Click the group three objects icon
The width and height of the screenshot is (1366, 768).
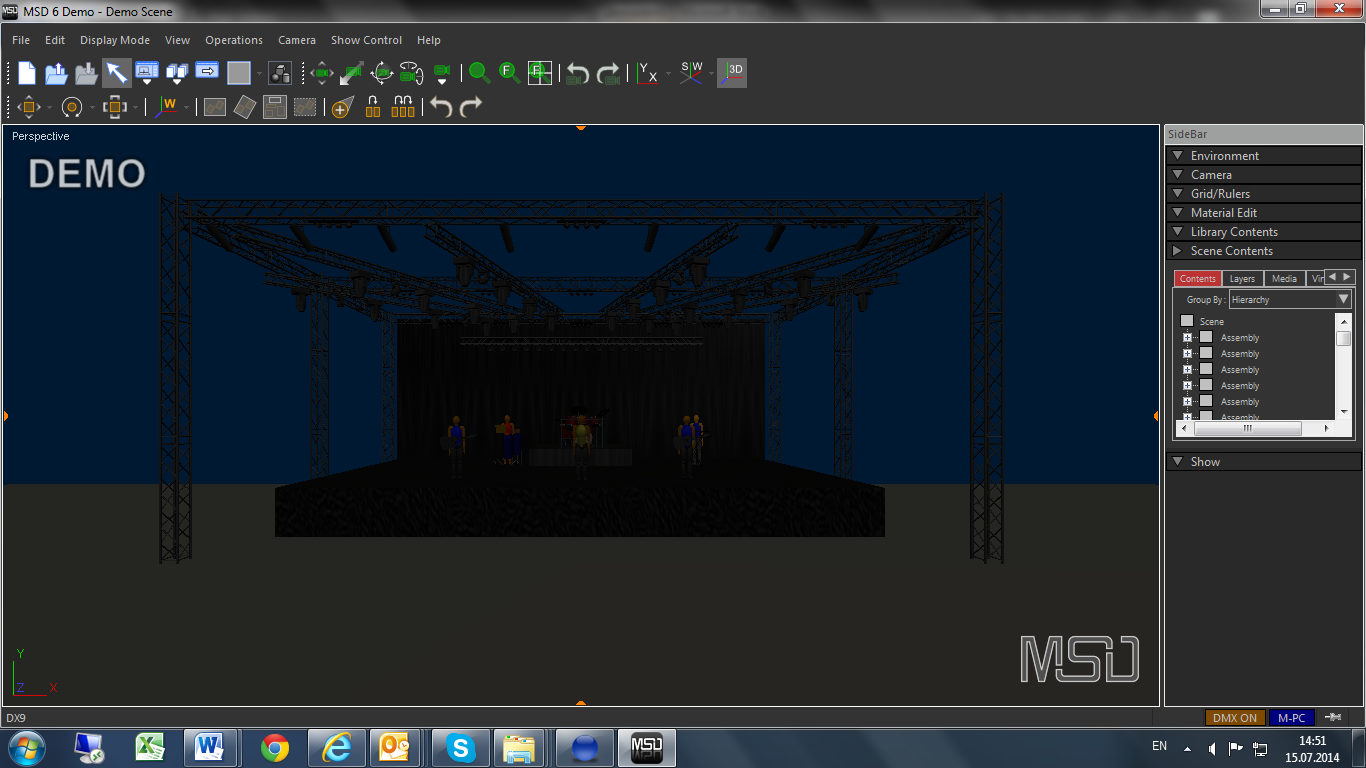pyautogui.click(x=403, y=107)
